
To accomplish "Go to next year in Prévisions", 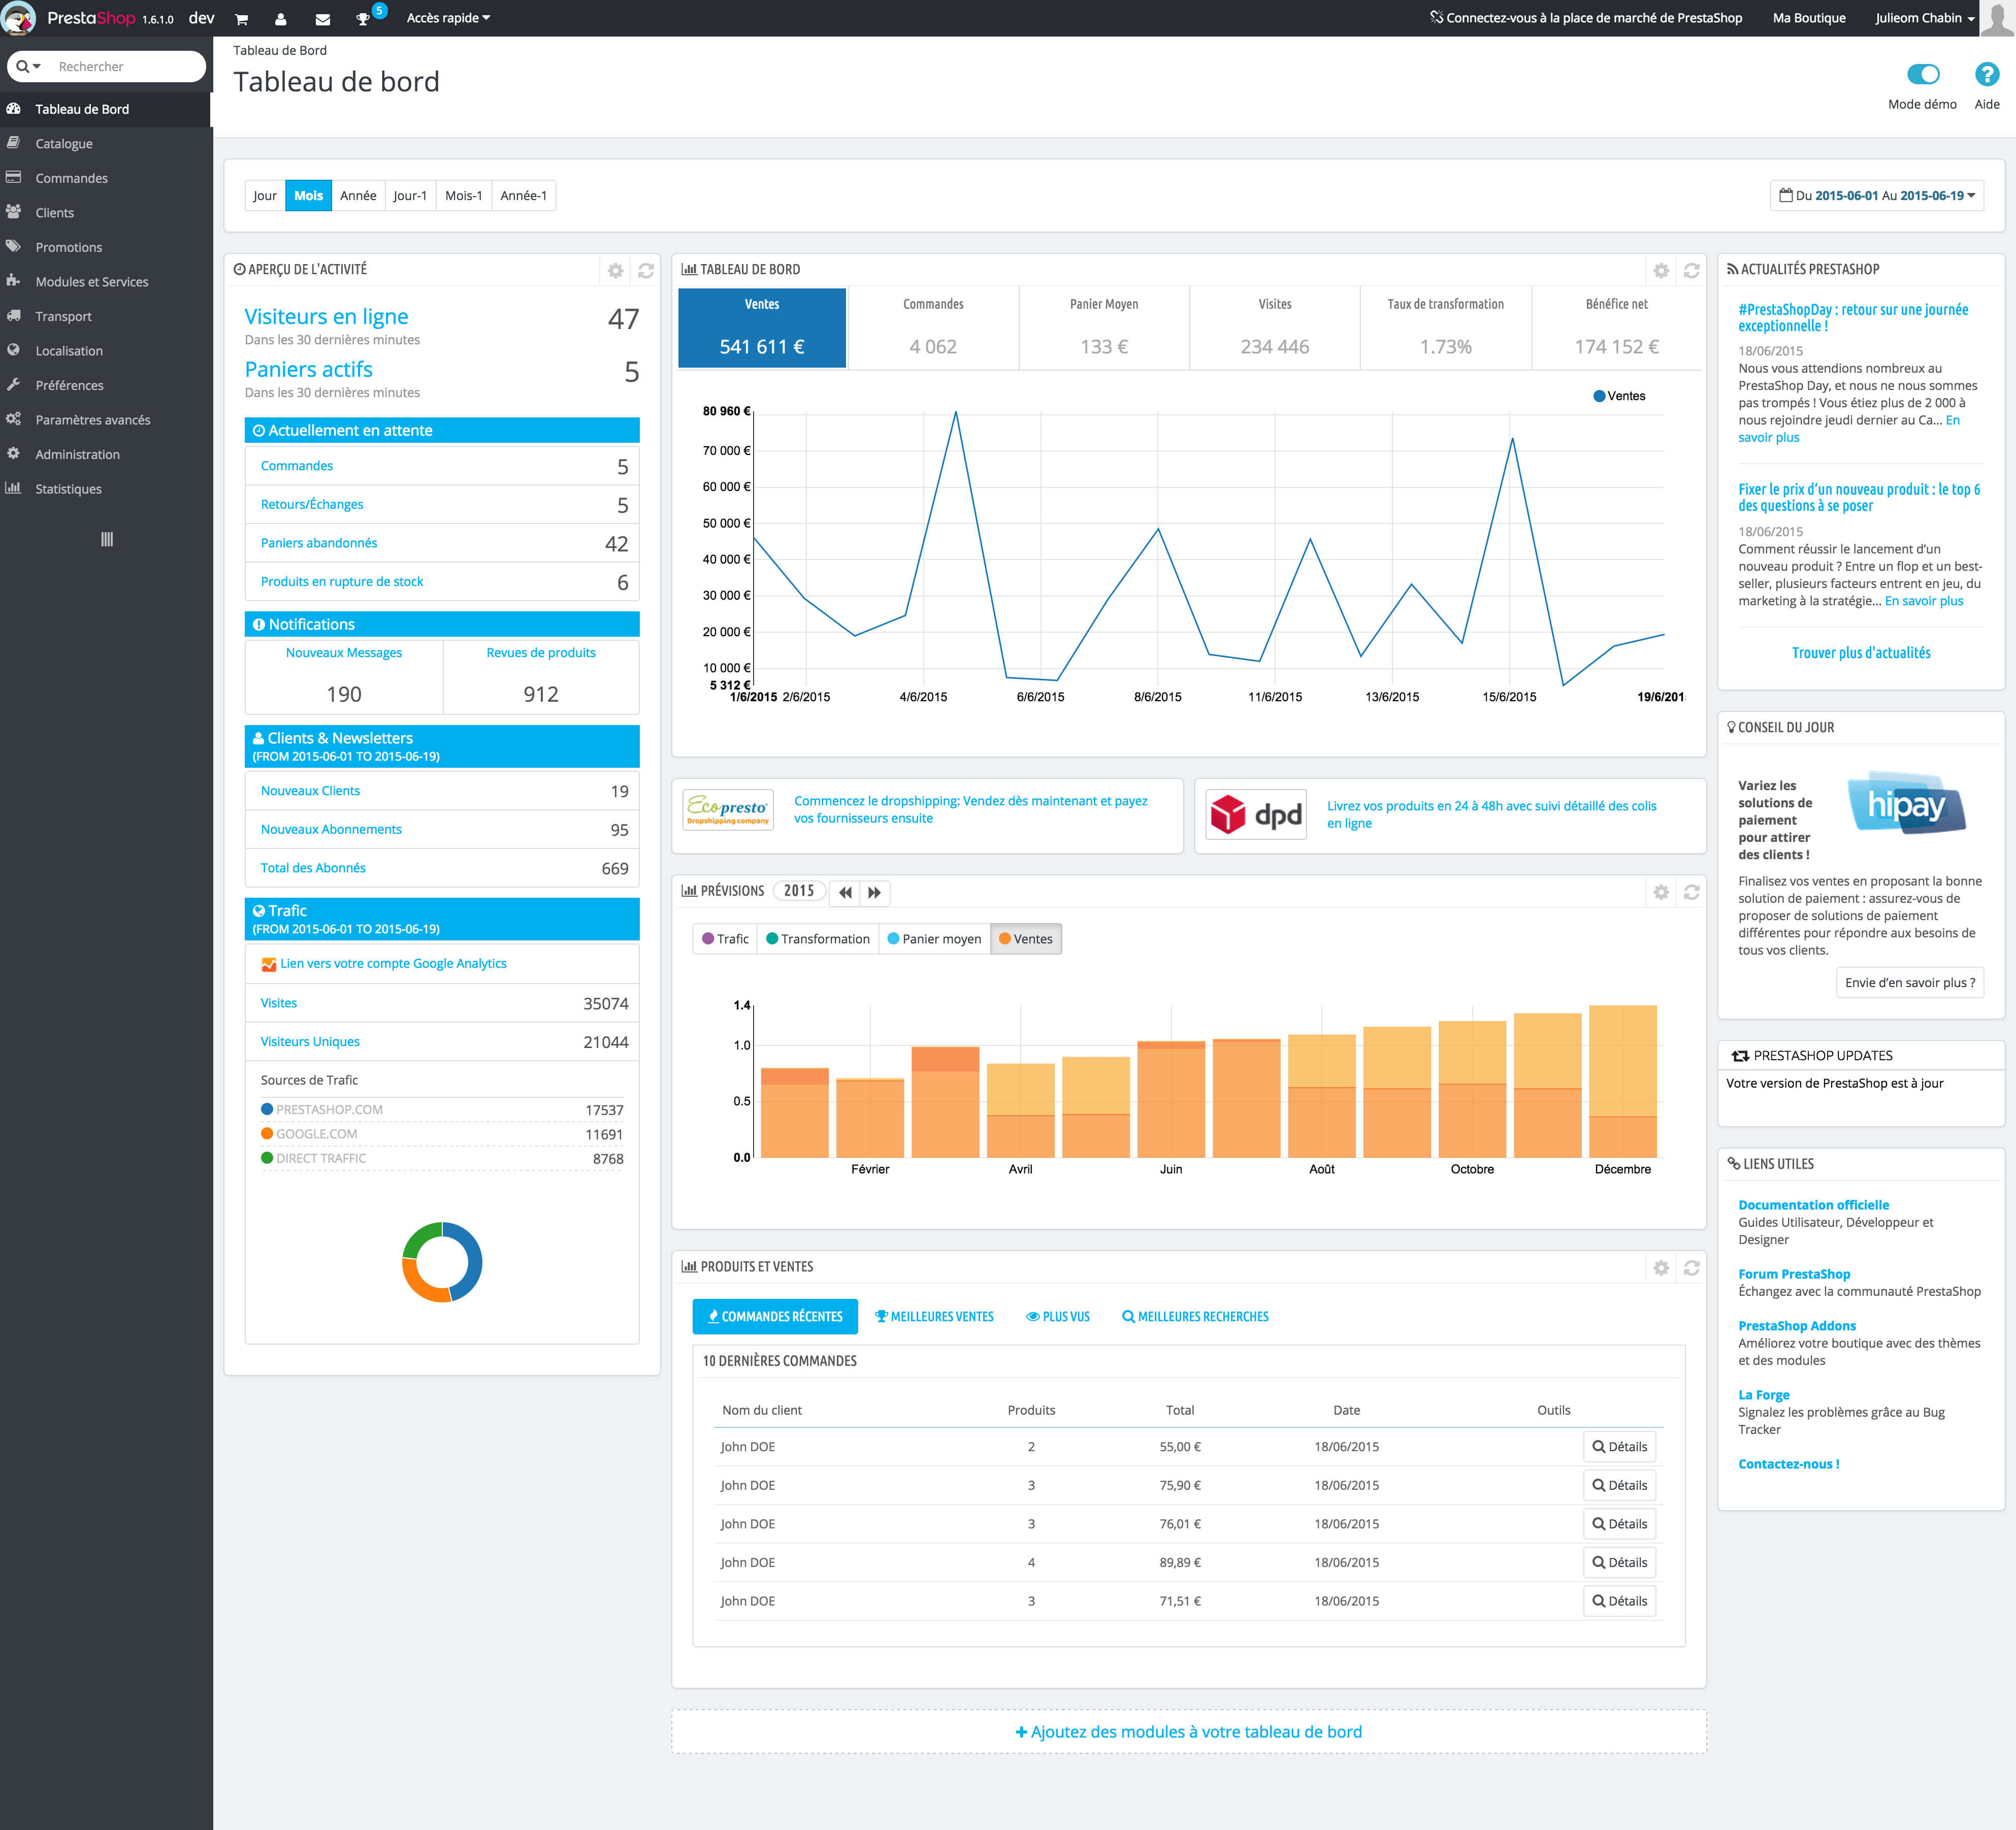I will [x=875, y=892].
